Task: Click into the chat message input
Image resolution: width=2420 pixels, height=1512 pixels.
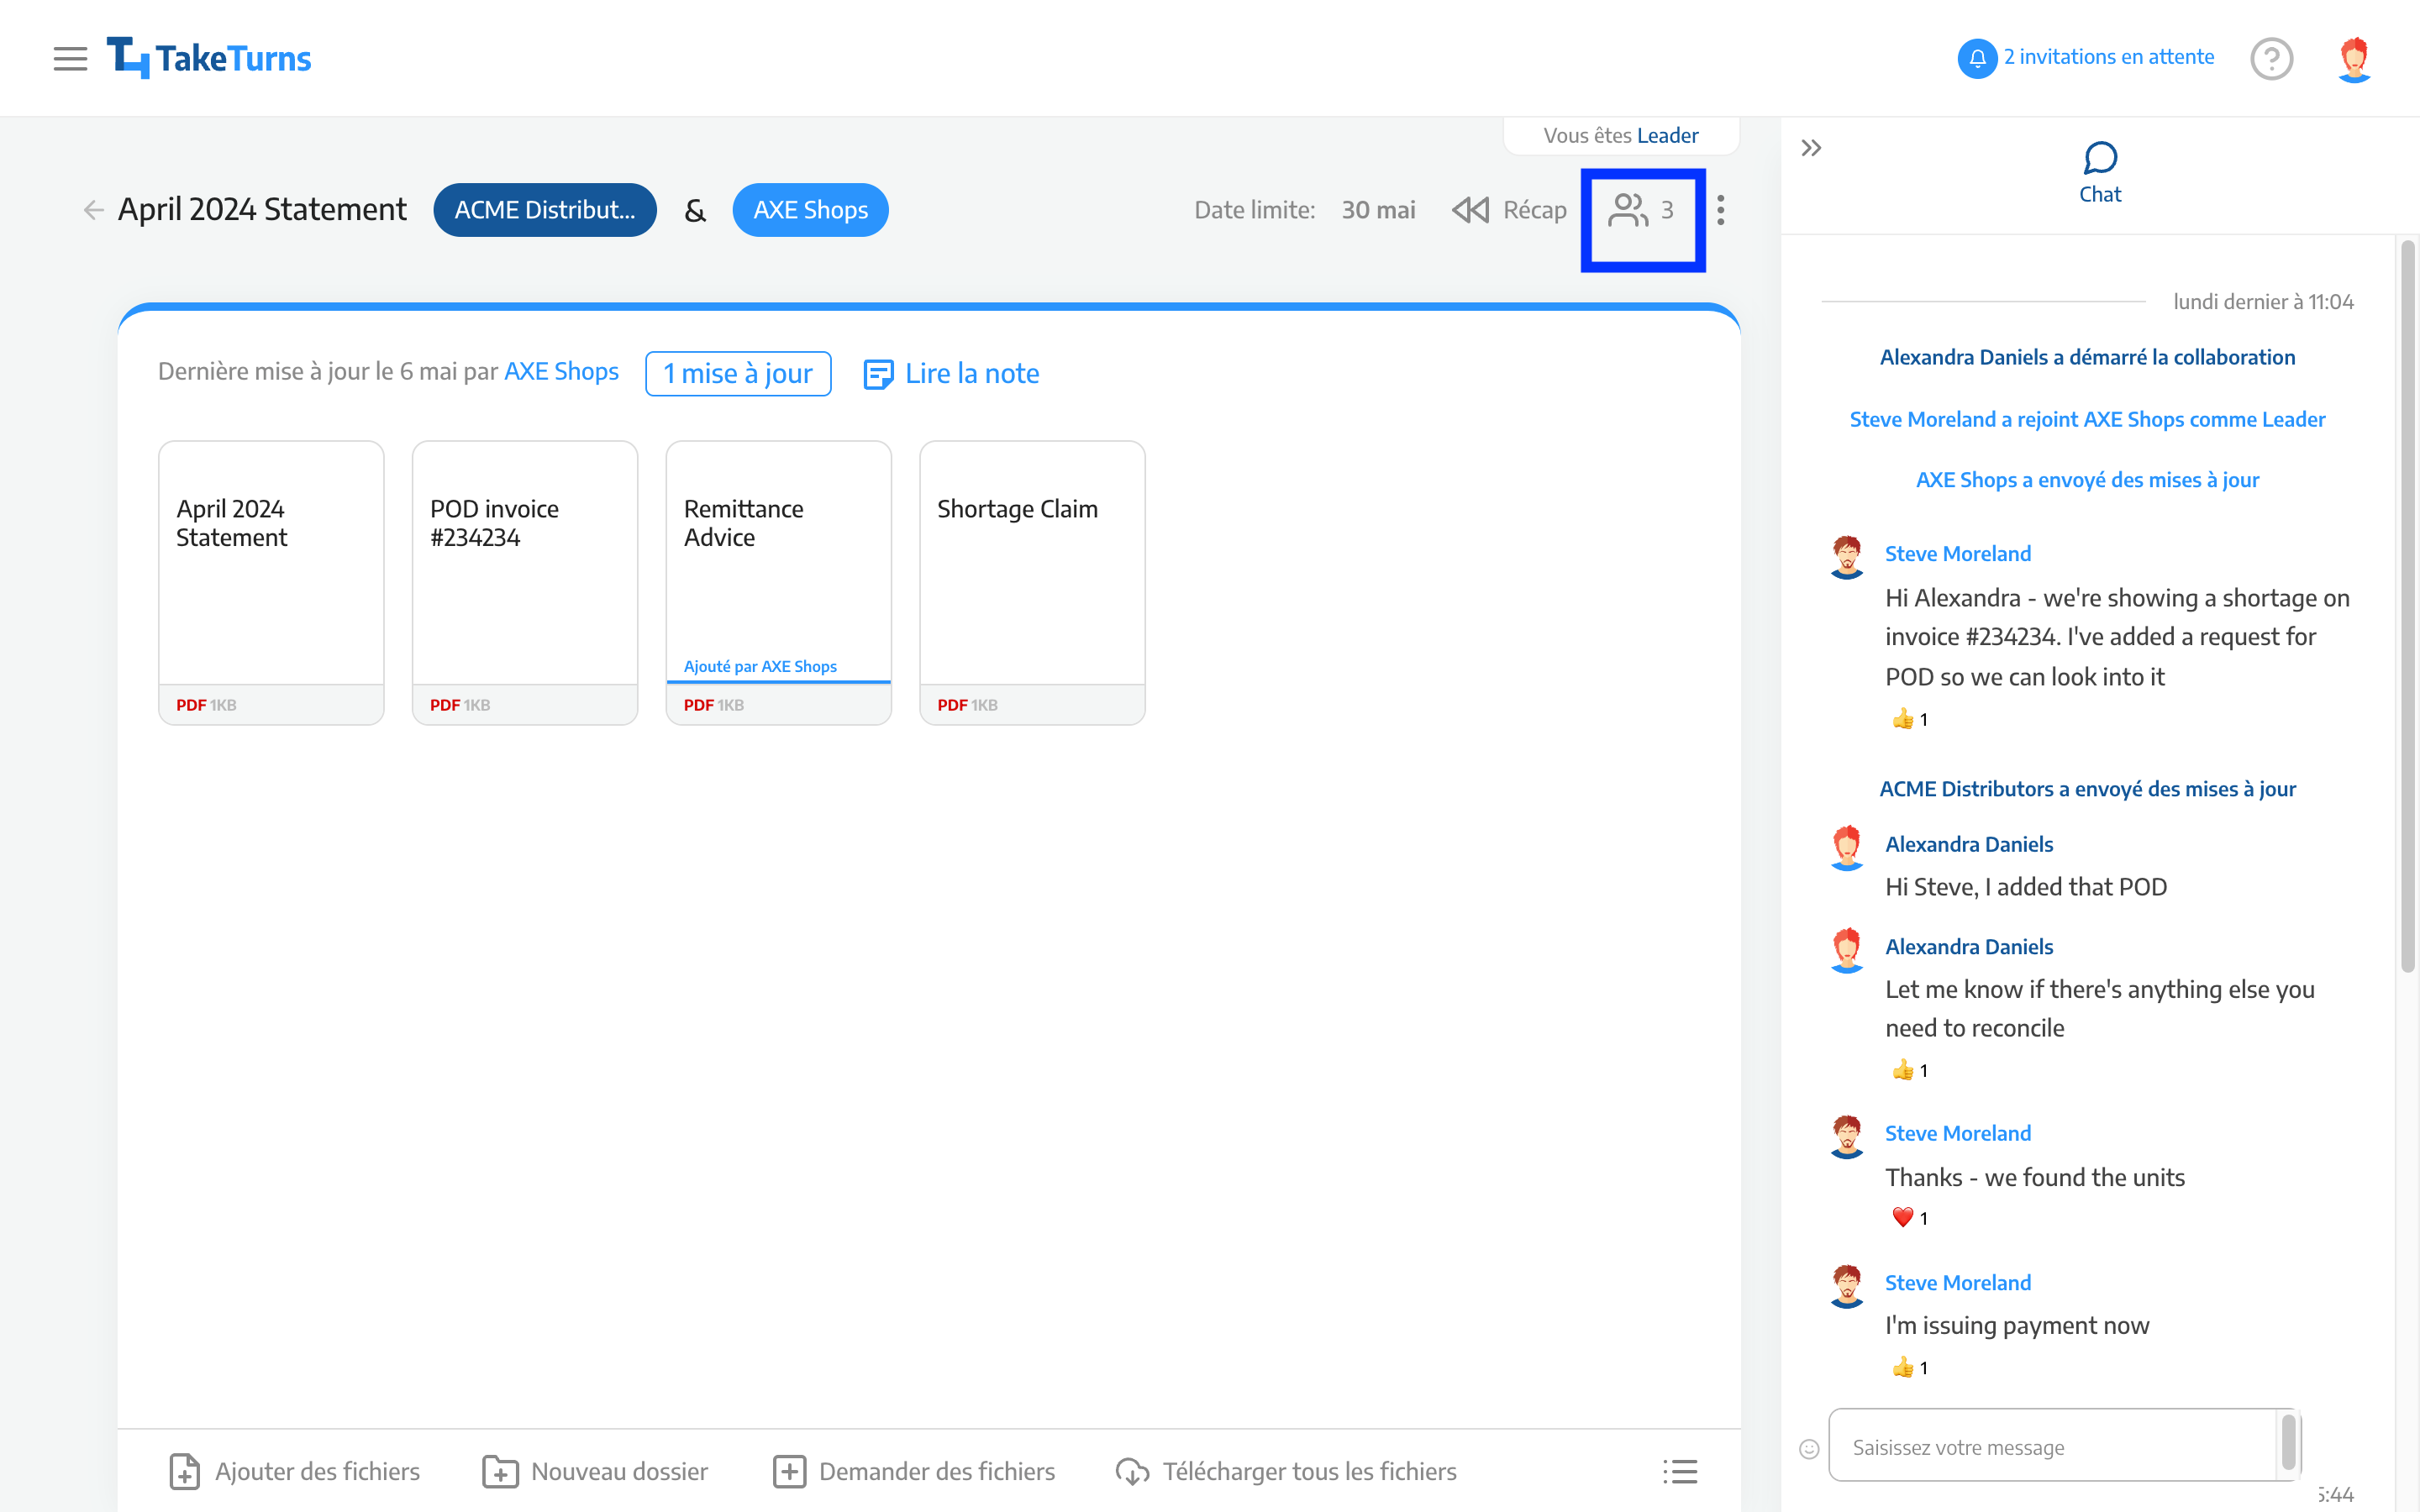Action: click(2052, 1446)
